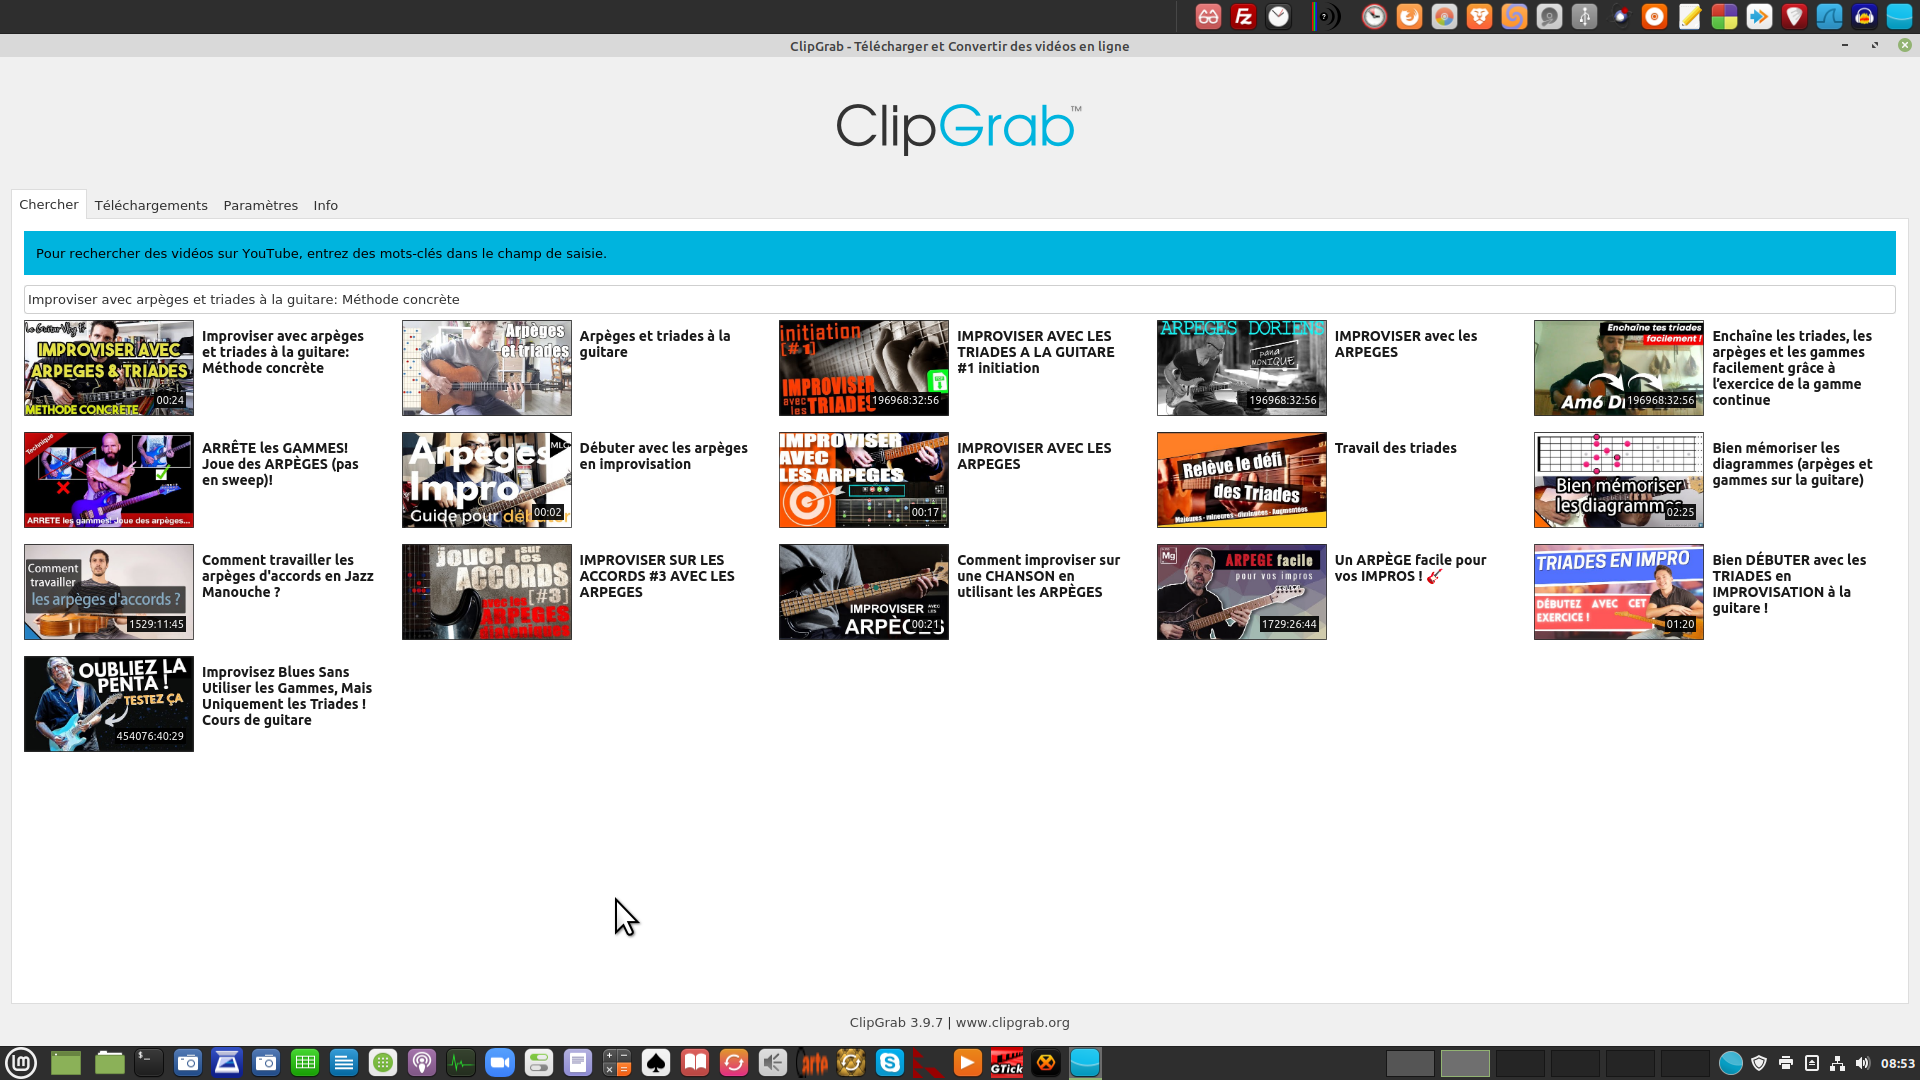Launch Skype from the taskbar
Screen dimensions: 1920x1080
[890, 1062]
